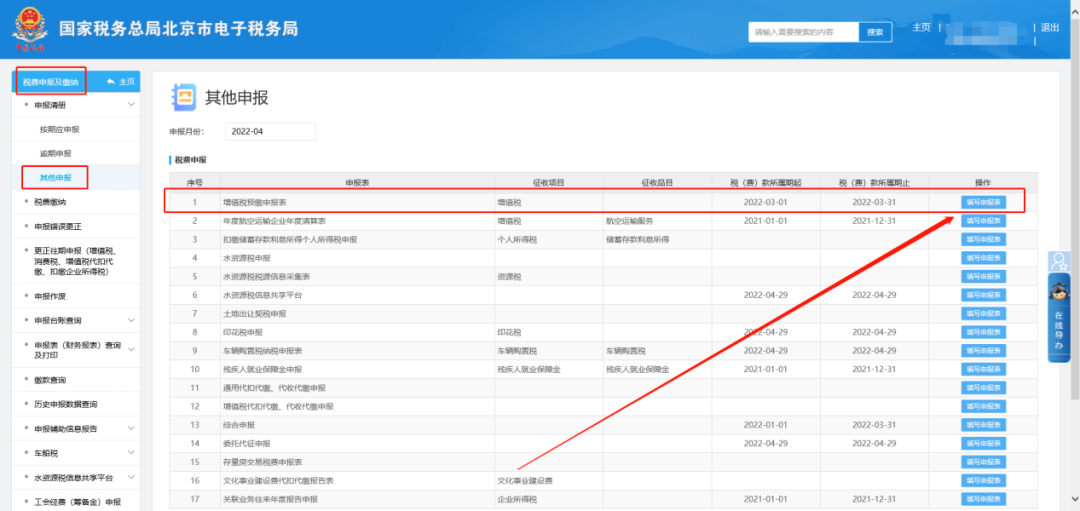The image size is (1080, 511).
Task: Click the 搜索 button in the header
Action: point(875,32)
